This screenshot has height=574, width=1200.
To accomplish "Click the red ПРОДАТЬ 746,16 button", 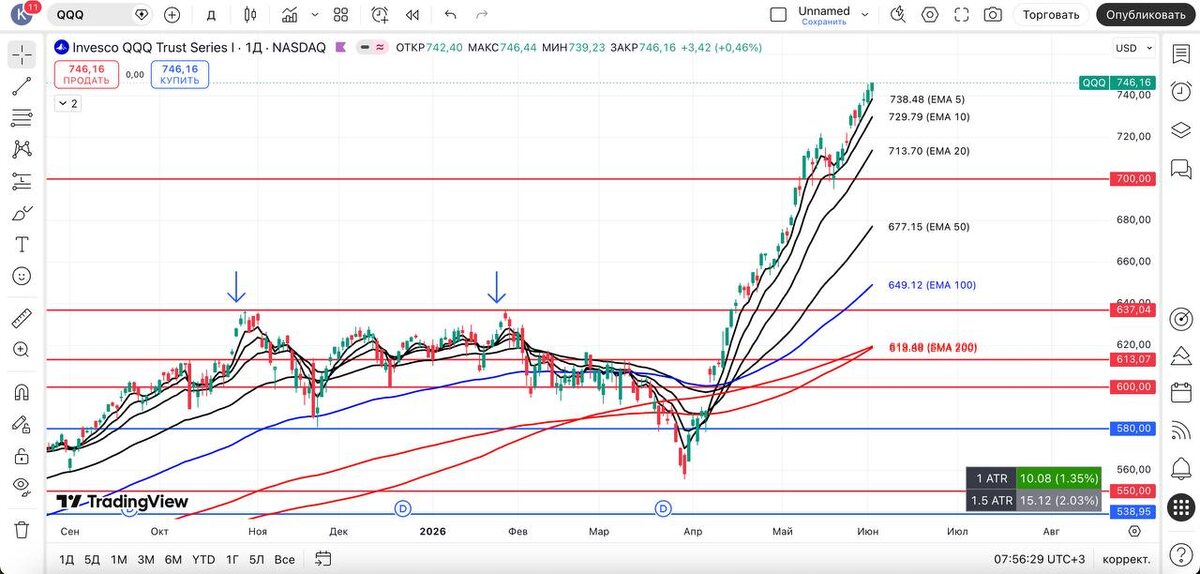I will (88, 74).
